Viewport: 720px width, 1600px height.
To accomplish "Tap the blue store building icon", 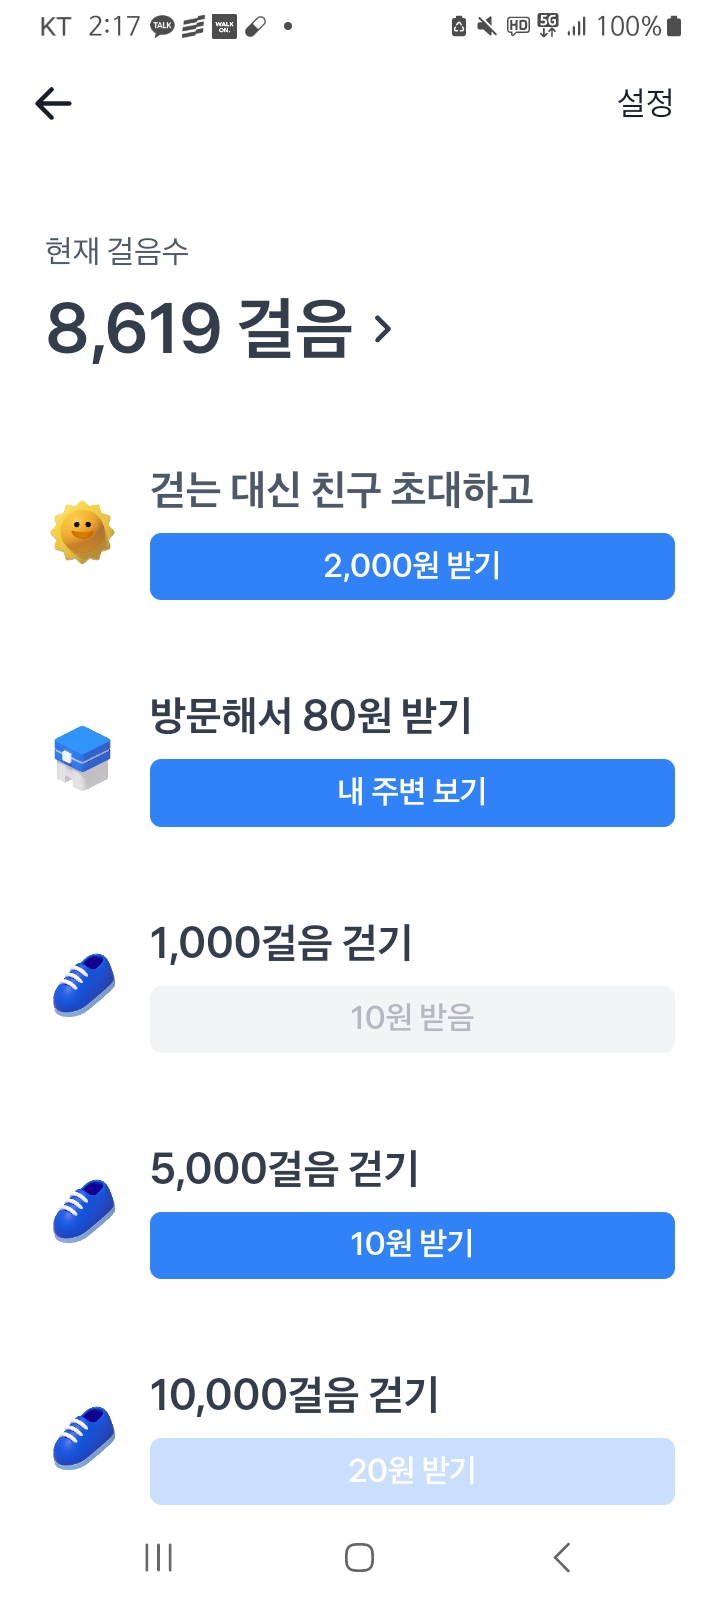I will [82, 758].
